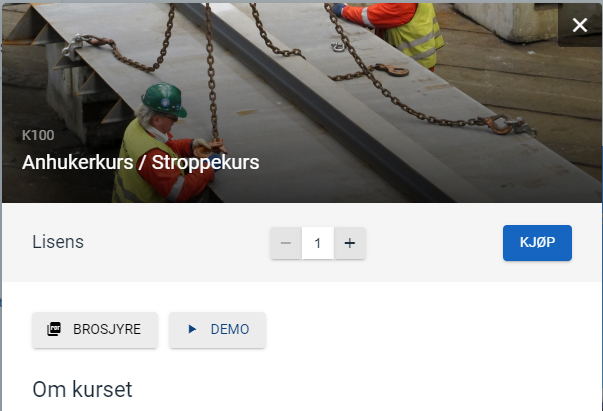Decrease the license quantity with minus
This screenshot has width=603, height=411.
[286, 243]
